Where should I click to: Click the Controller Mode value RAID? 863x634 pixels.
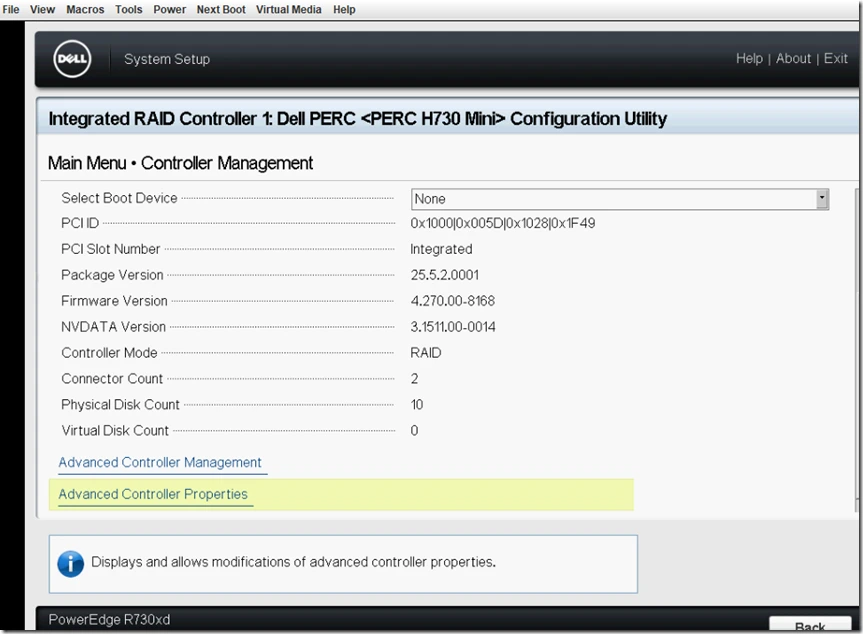pyautogui.click(x=425, y=352)
